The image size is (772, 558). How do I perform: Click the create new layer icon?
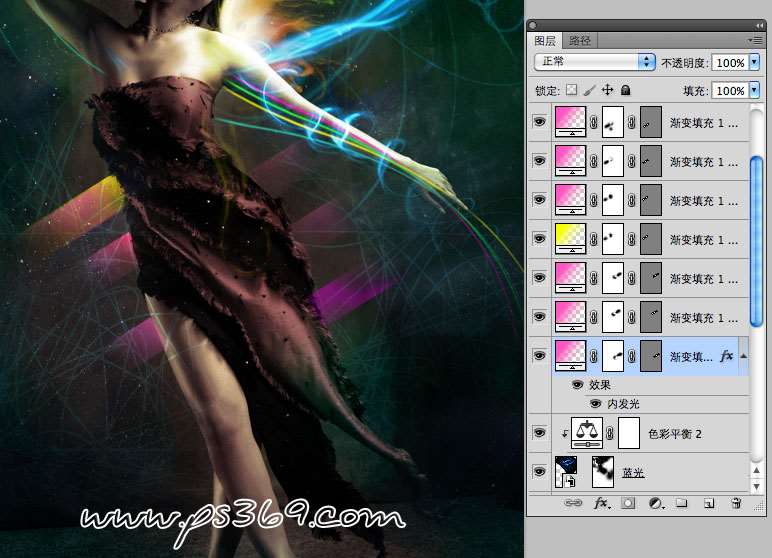pyautogui.click(x=708, y=502)
